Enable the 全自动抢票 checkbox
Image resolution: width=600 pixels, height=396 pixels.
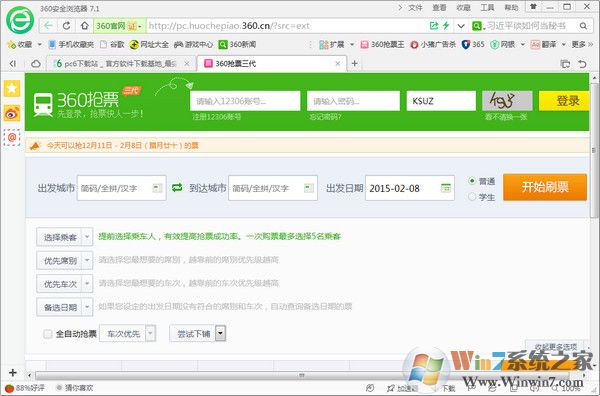pyautogui.click(x=48, y=334)
